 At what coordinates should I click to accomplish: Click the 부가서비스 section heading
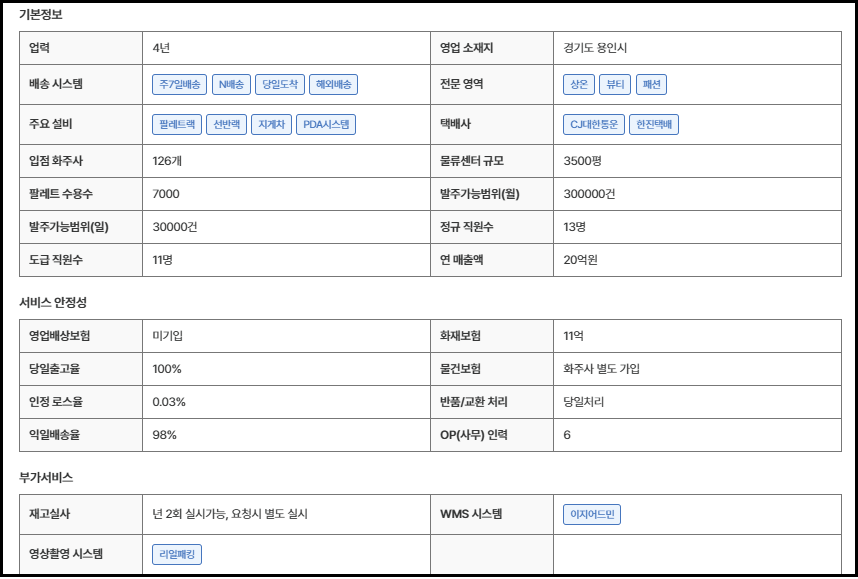click(x=46, y=478)
